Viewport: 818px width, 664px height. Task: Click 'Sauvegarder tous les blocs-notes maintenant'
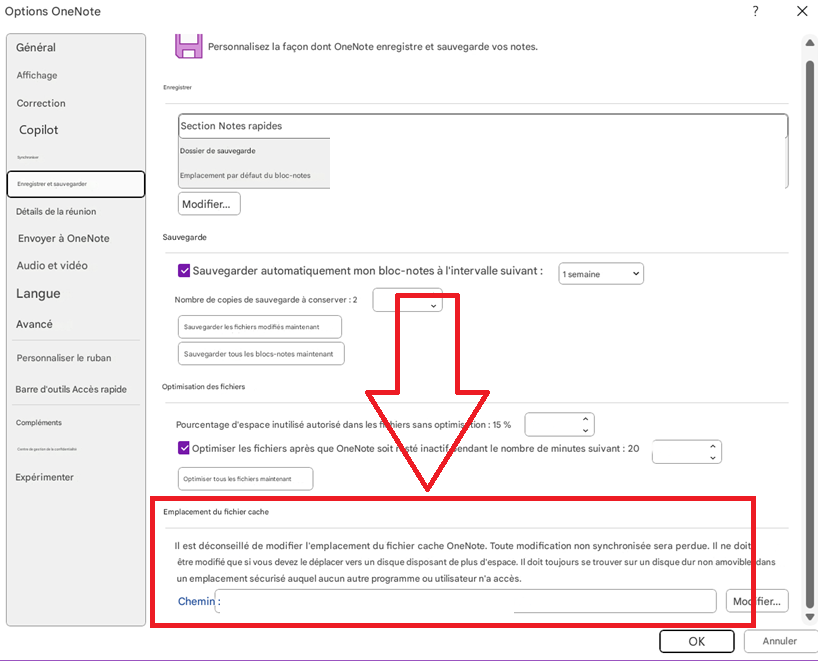click(x=261, y=354)
